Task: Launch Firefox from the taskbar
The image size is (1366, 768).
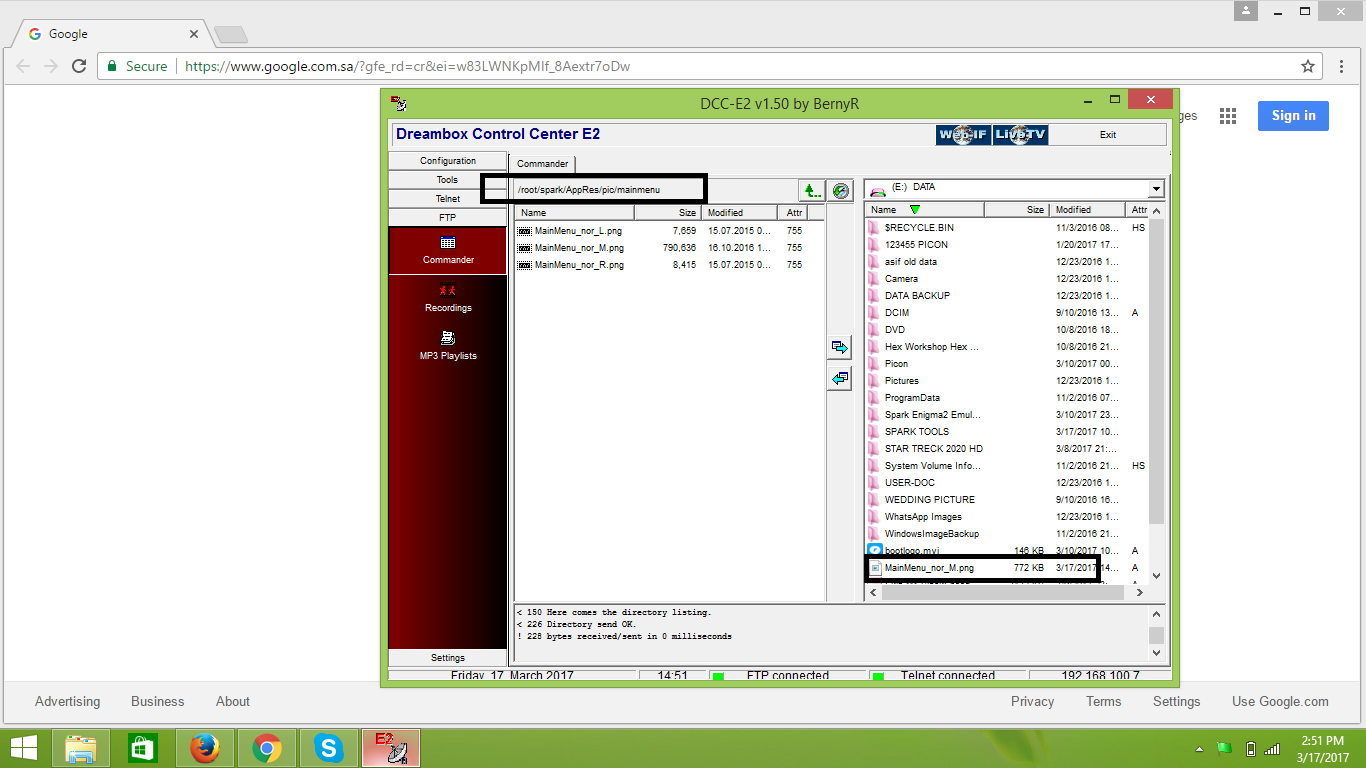Action: coord(205,748)
